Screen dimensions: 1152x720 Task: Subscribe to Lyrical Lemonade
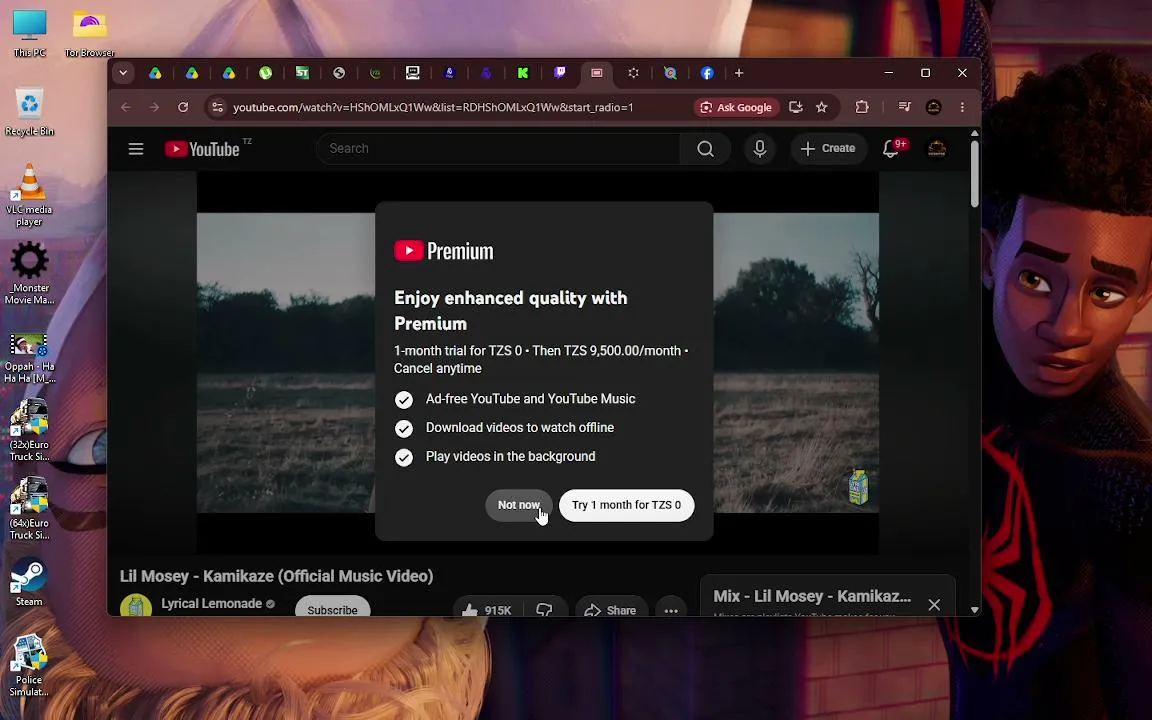tap(332, 610)
